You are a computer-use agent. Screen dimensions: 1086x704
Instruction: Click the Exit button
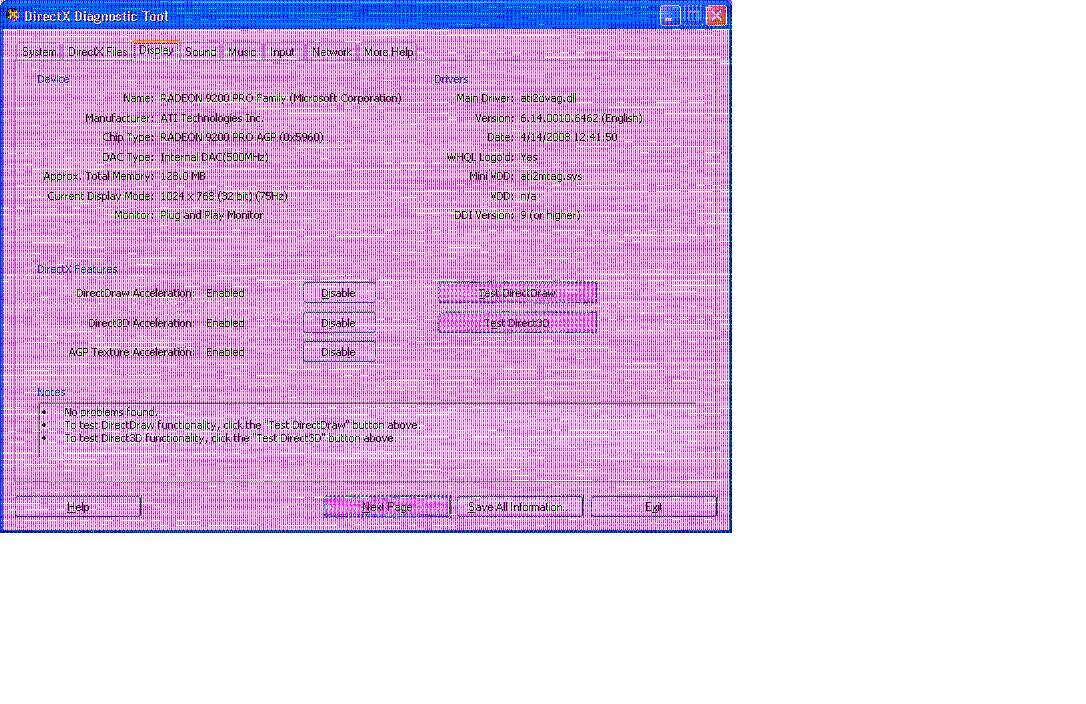(654, 507)
